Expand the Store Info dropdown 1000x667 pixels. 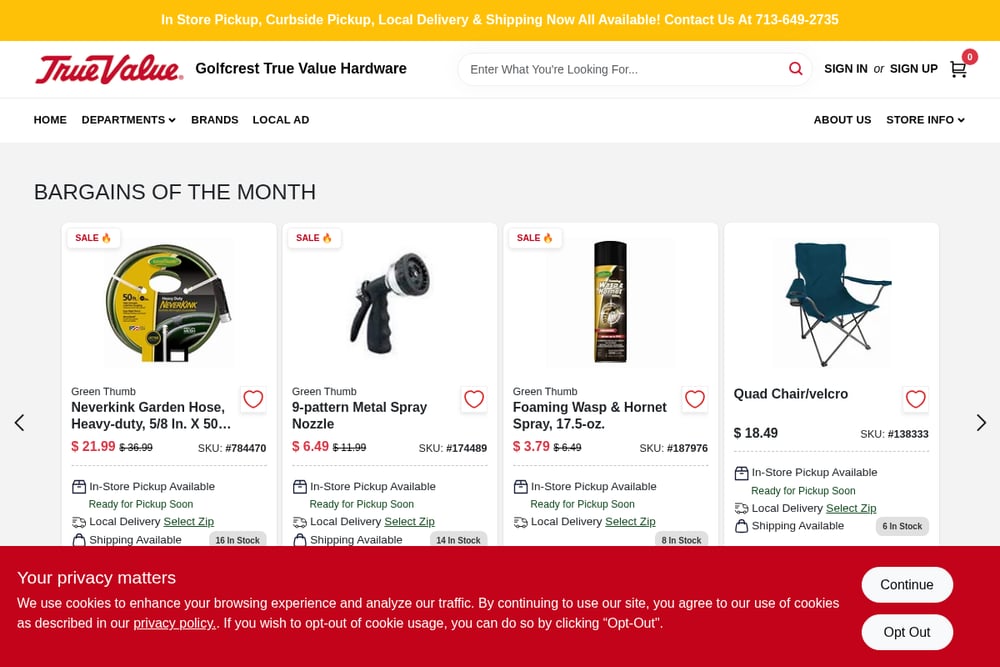925,120
